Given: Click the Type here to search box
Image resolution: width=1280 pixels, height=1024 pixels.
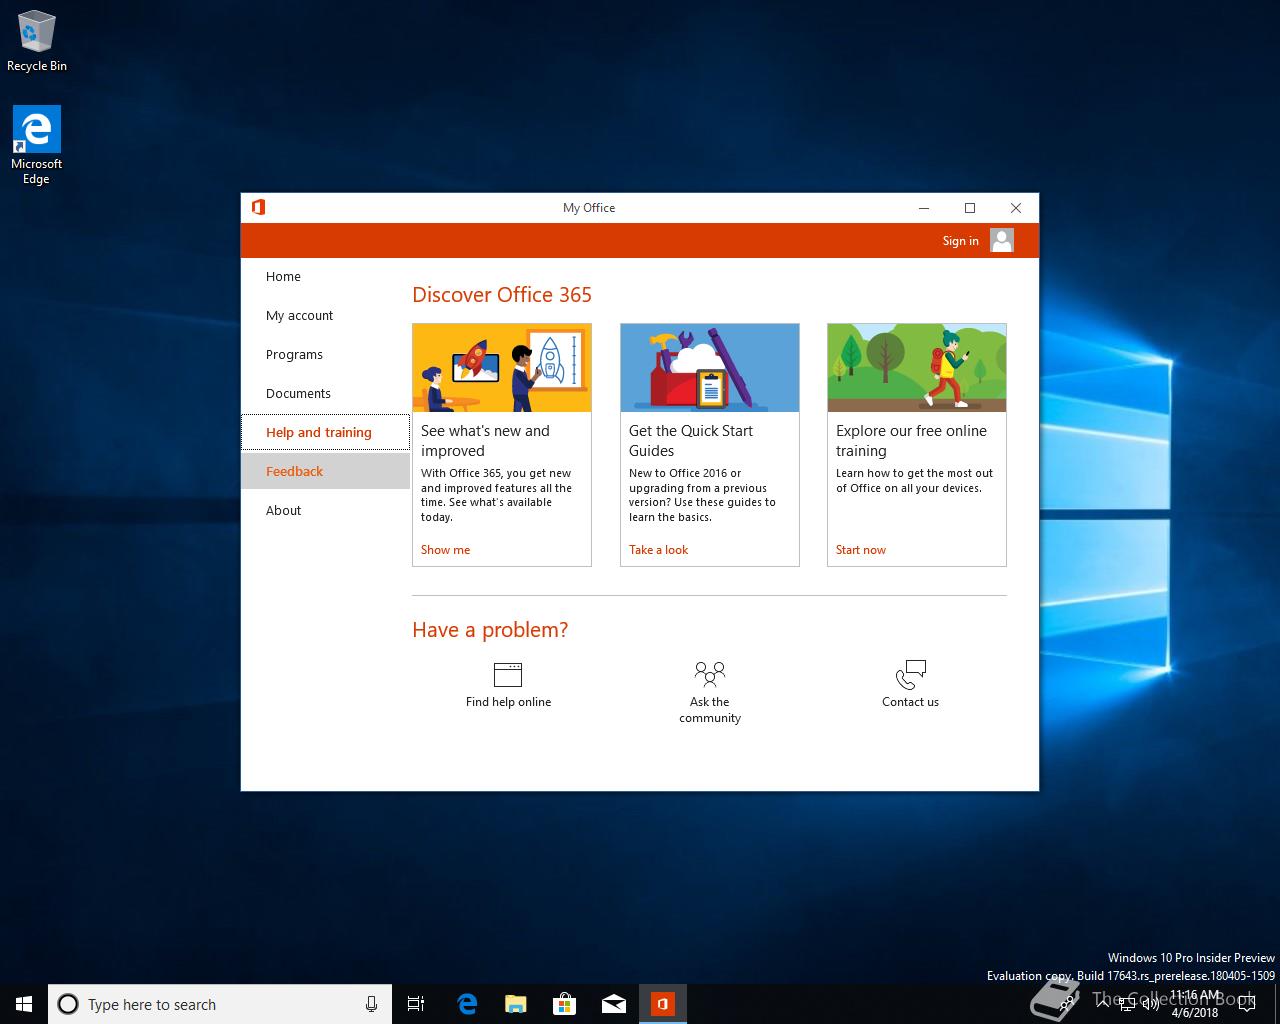Looking at the screenshot, I should pos(219,1004).
